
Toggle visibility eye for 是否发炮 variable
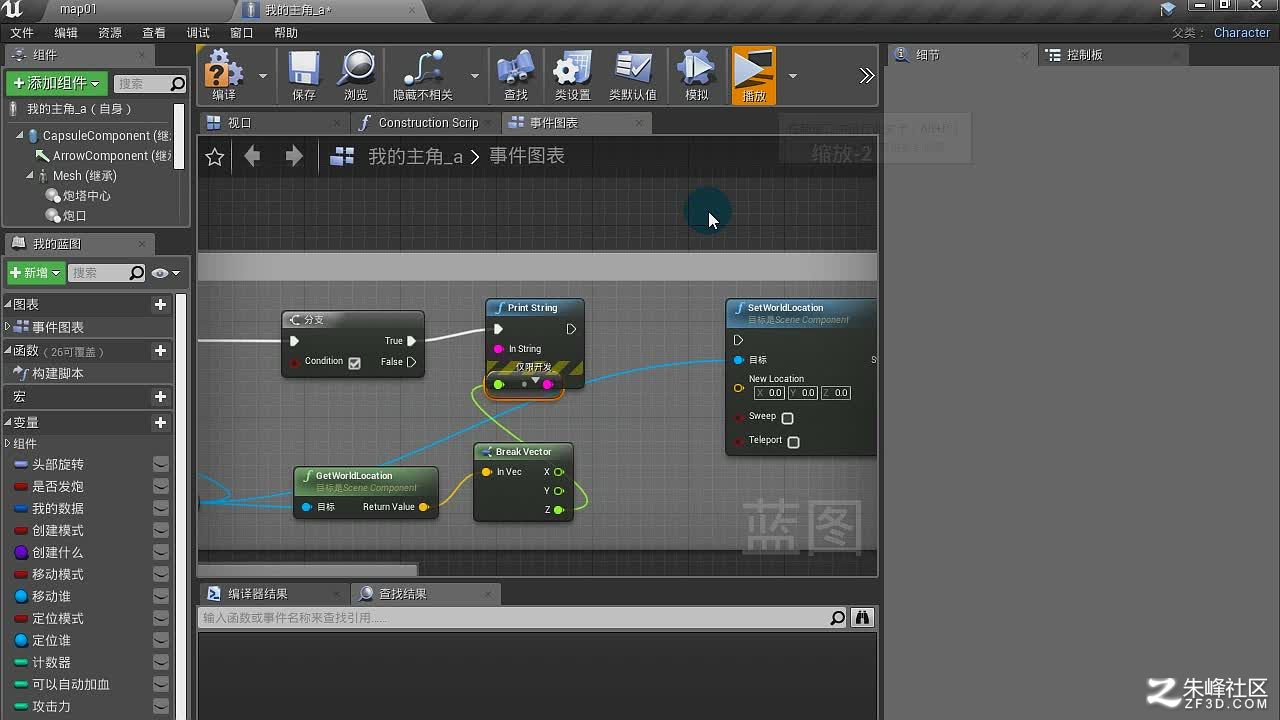tap(160, 487)
